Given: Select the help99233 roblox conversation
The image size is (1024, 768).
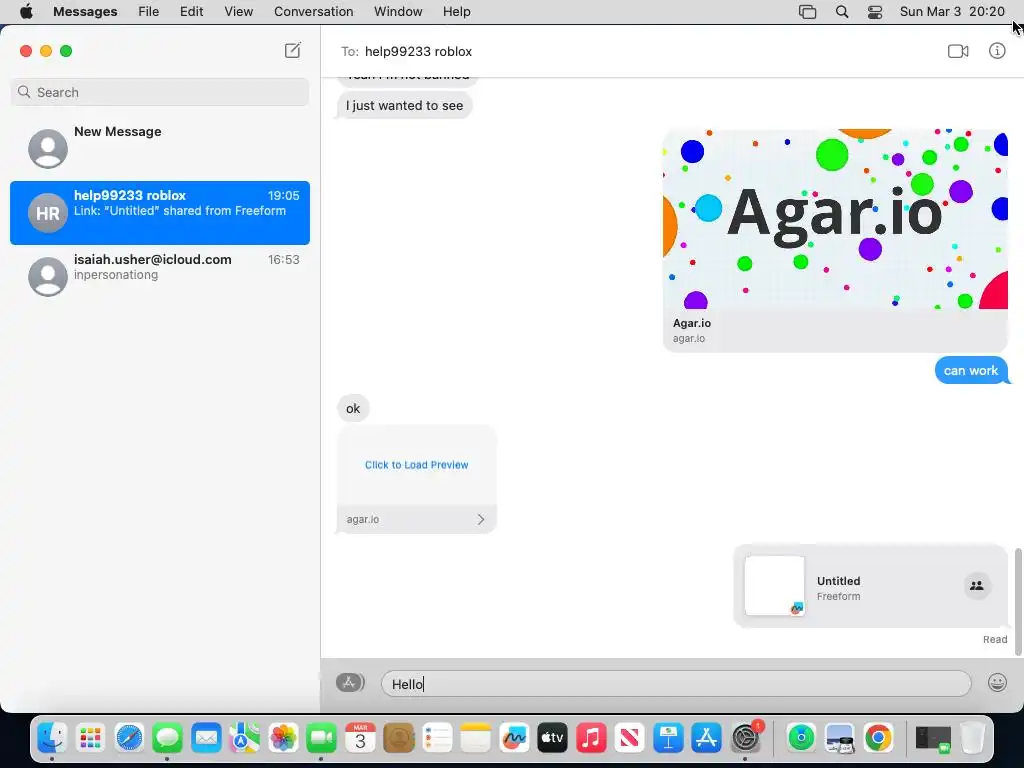Looking at the screenshot, I should (160, 213).
